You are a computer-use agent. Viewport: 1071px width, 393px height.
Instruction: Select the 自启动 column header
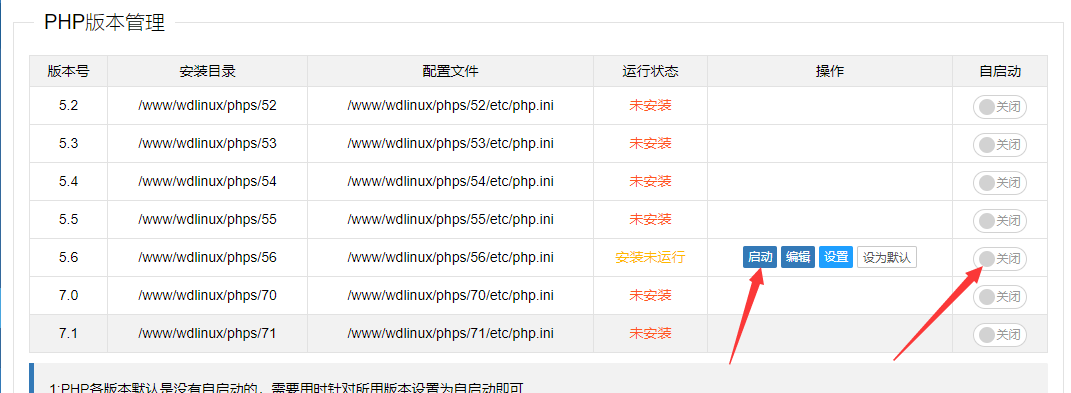1000,71
